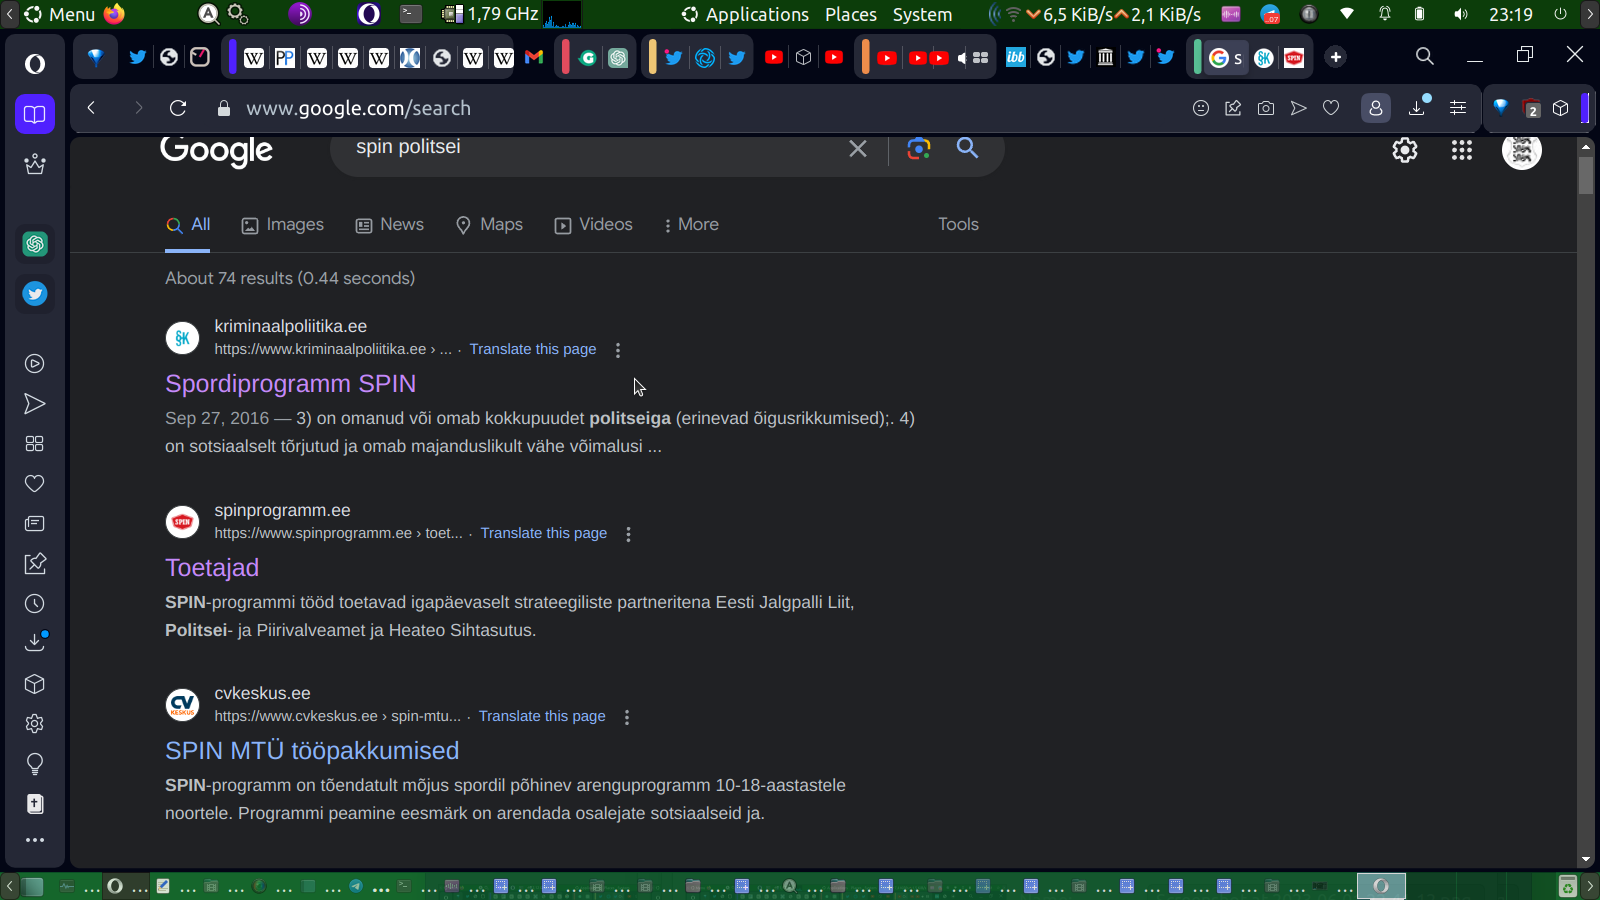Viewport: 1600px width, 900px height.
Task: Switch to the Gmail tab
Action: pos(534,57)
